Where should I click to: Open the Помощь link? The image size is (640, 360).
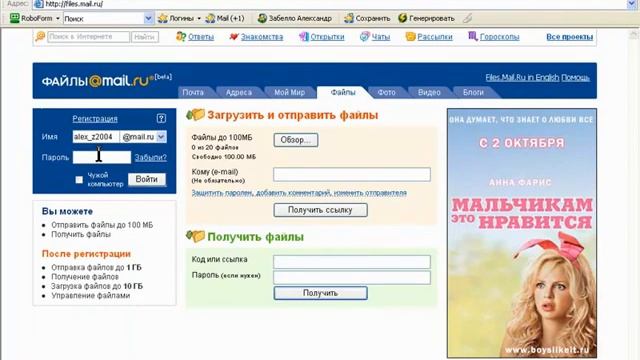coord(576,78)
